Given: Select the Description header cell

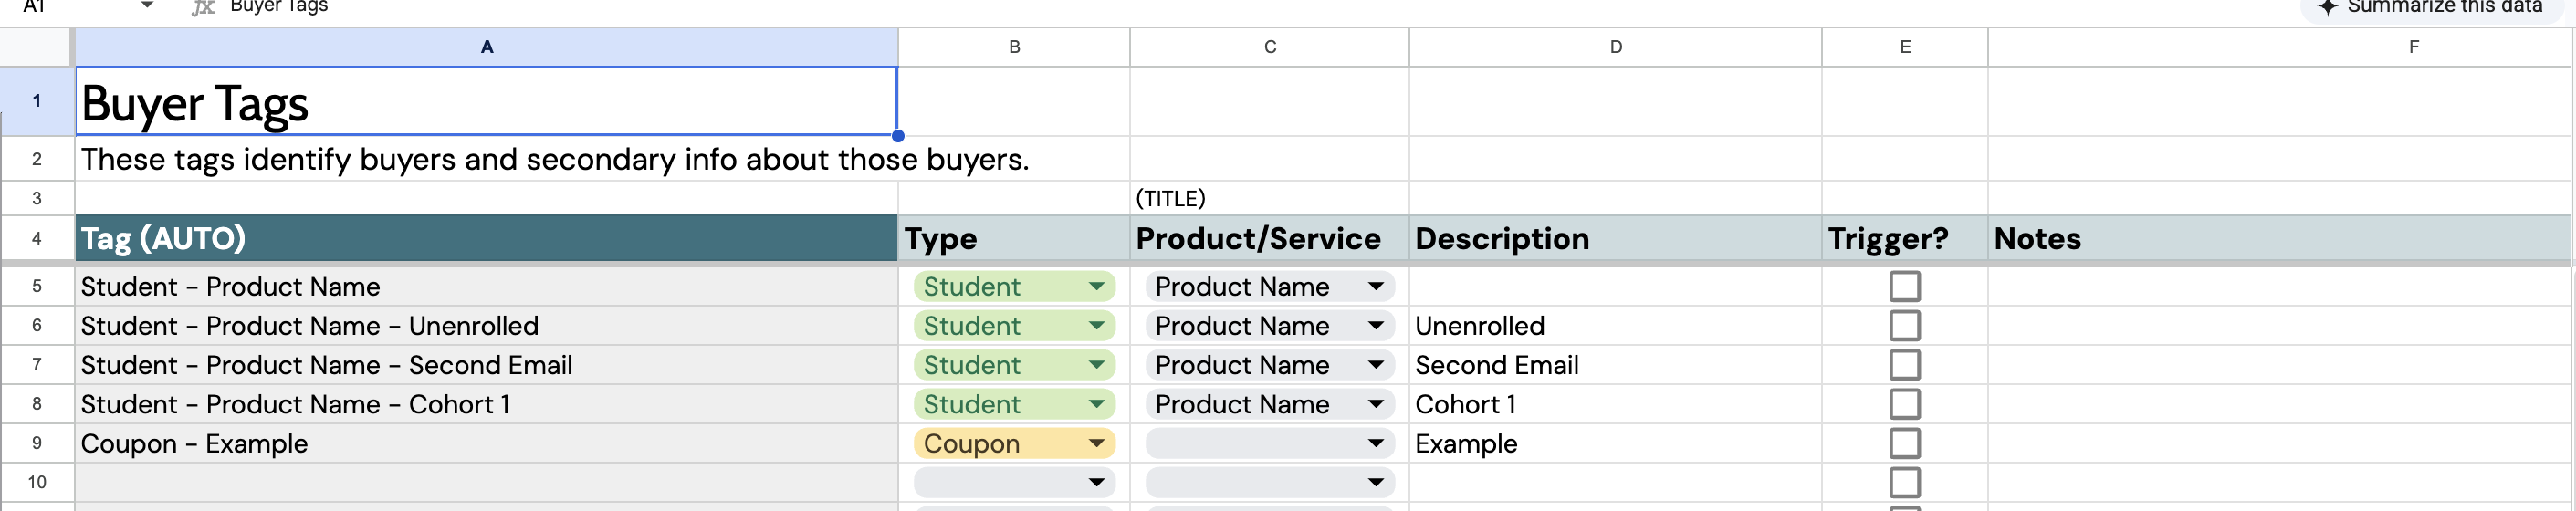Looking at the screenshot, I should (1615, 238).
